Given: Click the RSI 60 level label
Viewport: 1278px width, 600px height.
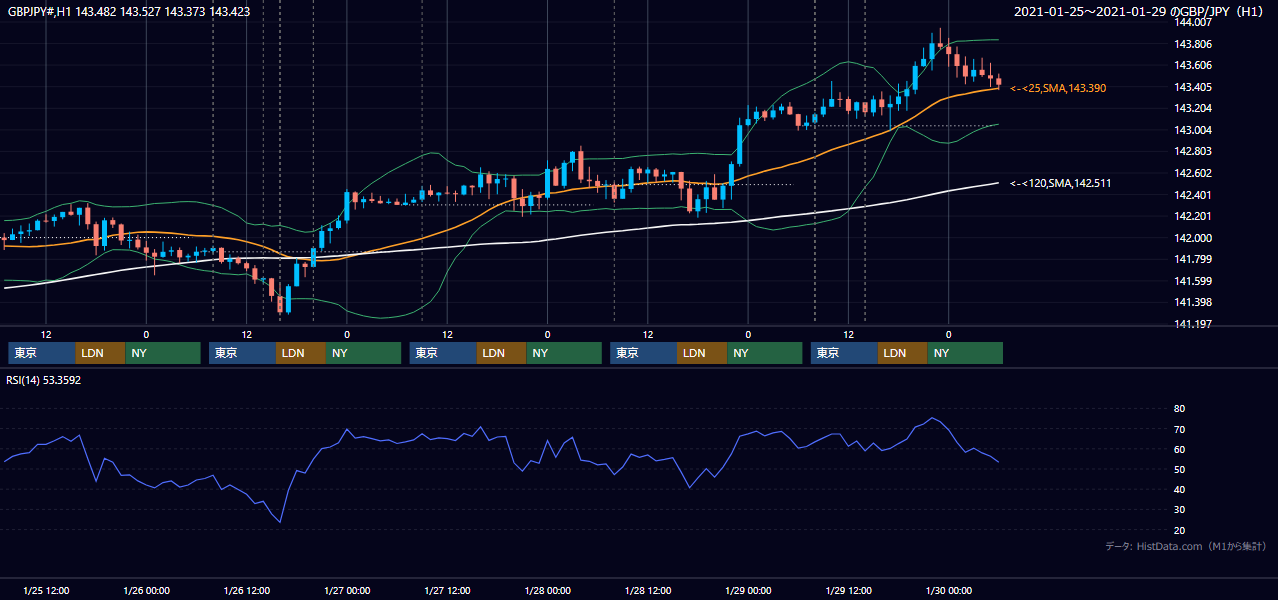Looking at the screenshot, I should [x=1179, y=449].
